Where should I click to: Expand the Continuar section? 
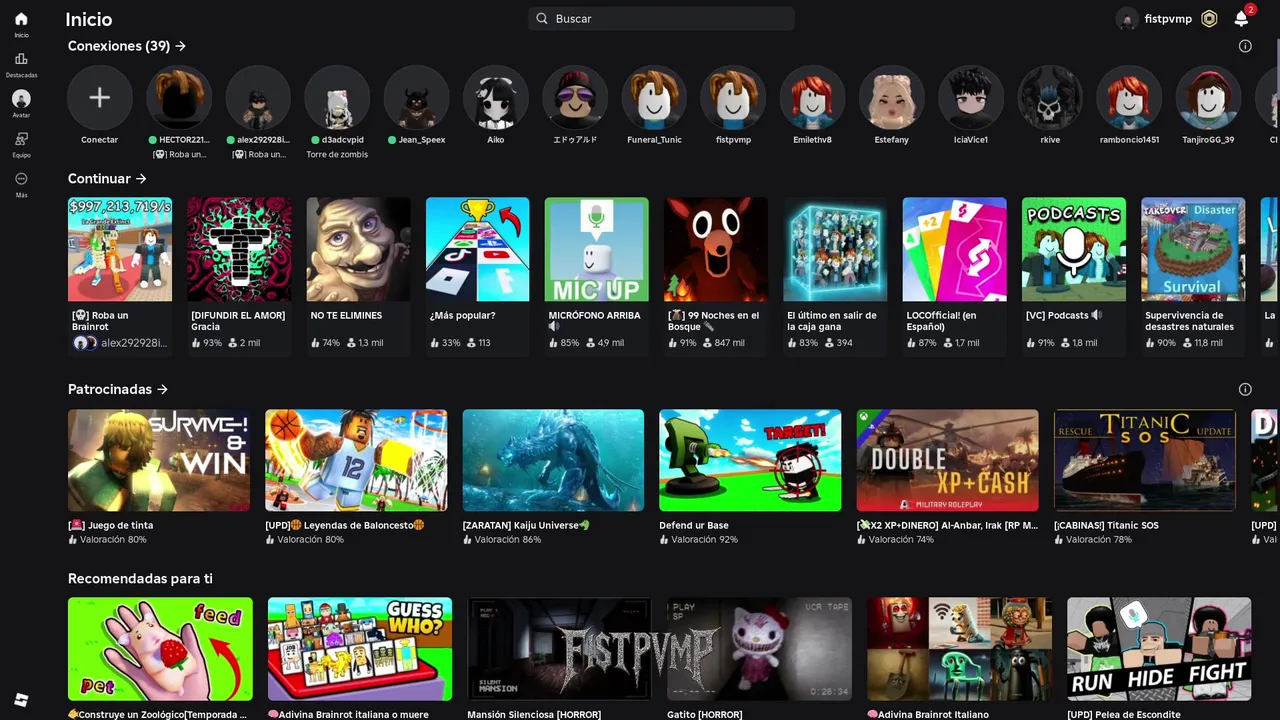pos(107,179)
